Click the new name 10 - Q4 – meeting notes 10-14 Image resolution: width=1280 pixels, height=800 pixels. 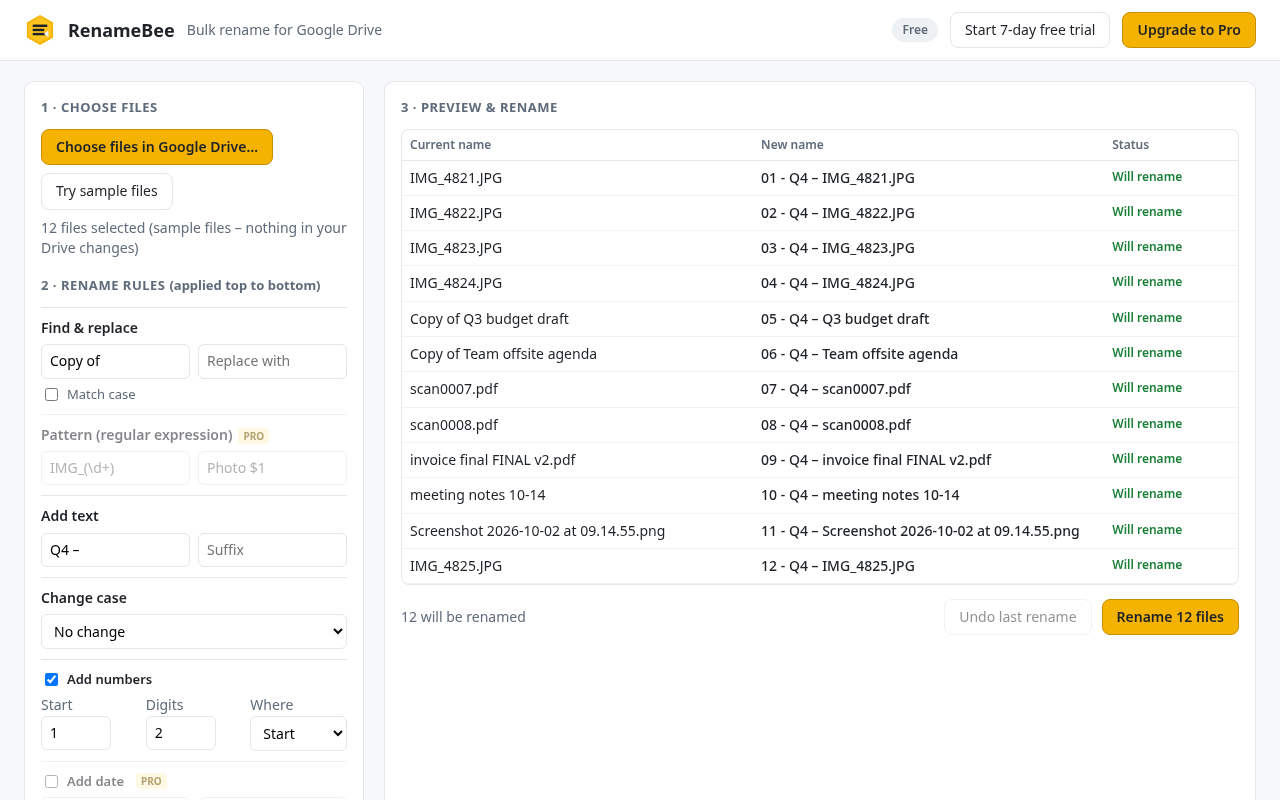pos(860,495)
